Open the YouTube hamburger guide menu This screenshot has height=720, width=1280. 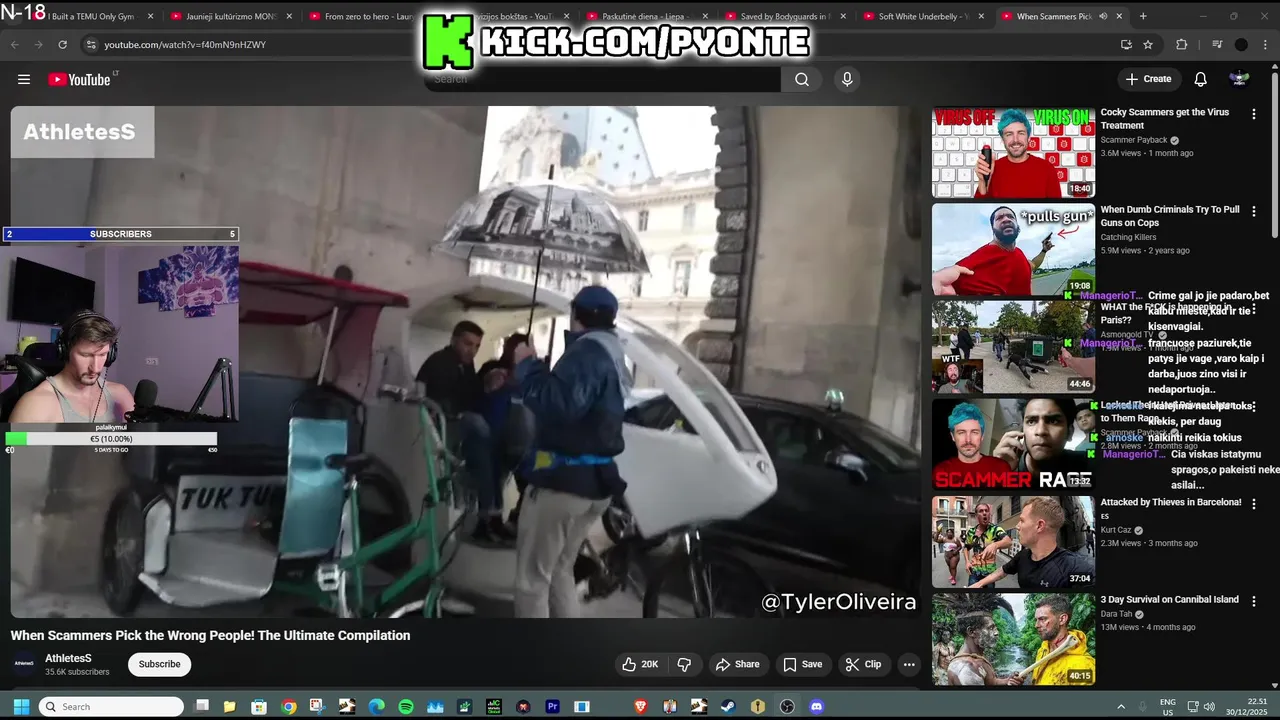24,79
